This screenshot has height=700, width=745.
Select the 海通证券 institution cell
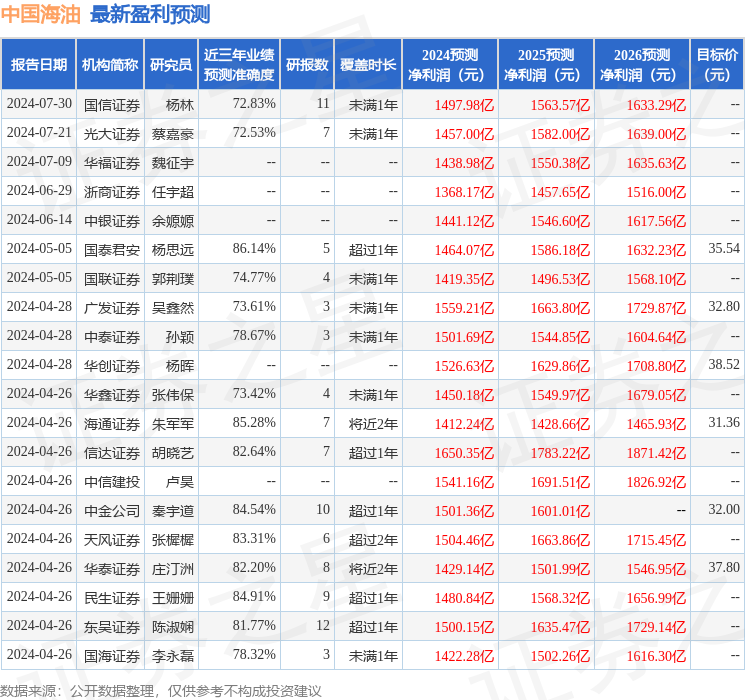[x=112, y=423]
